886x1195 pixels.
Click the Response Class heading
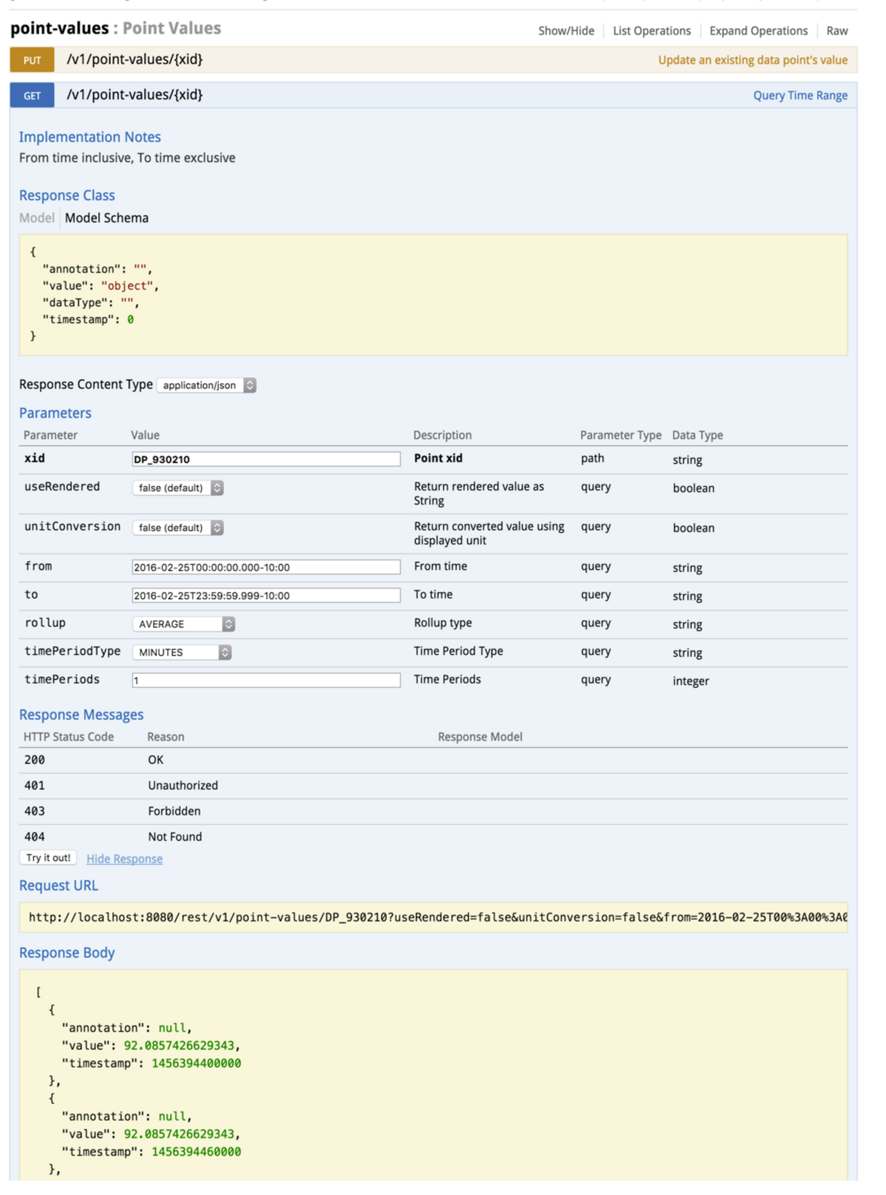67,196
